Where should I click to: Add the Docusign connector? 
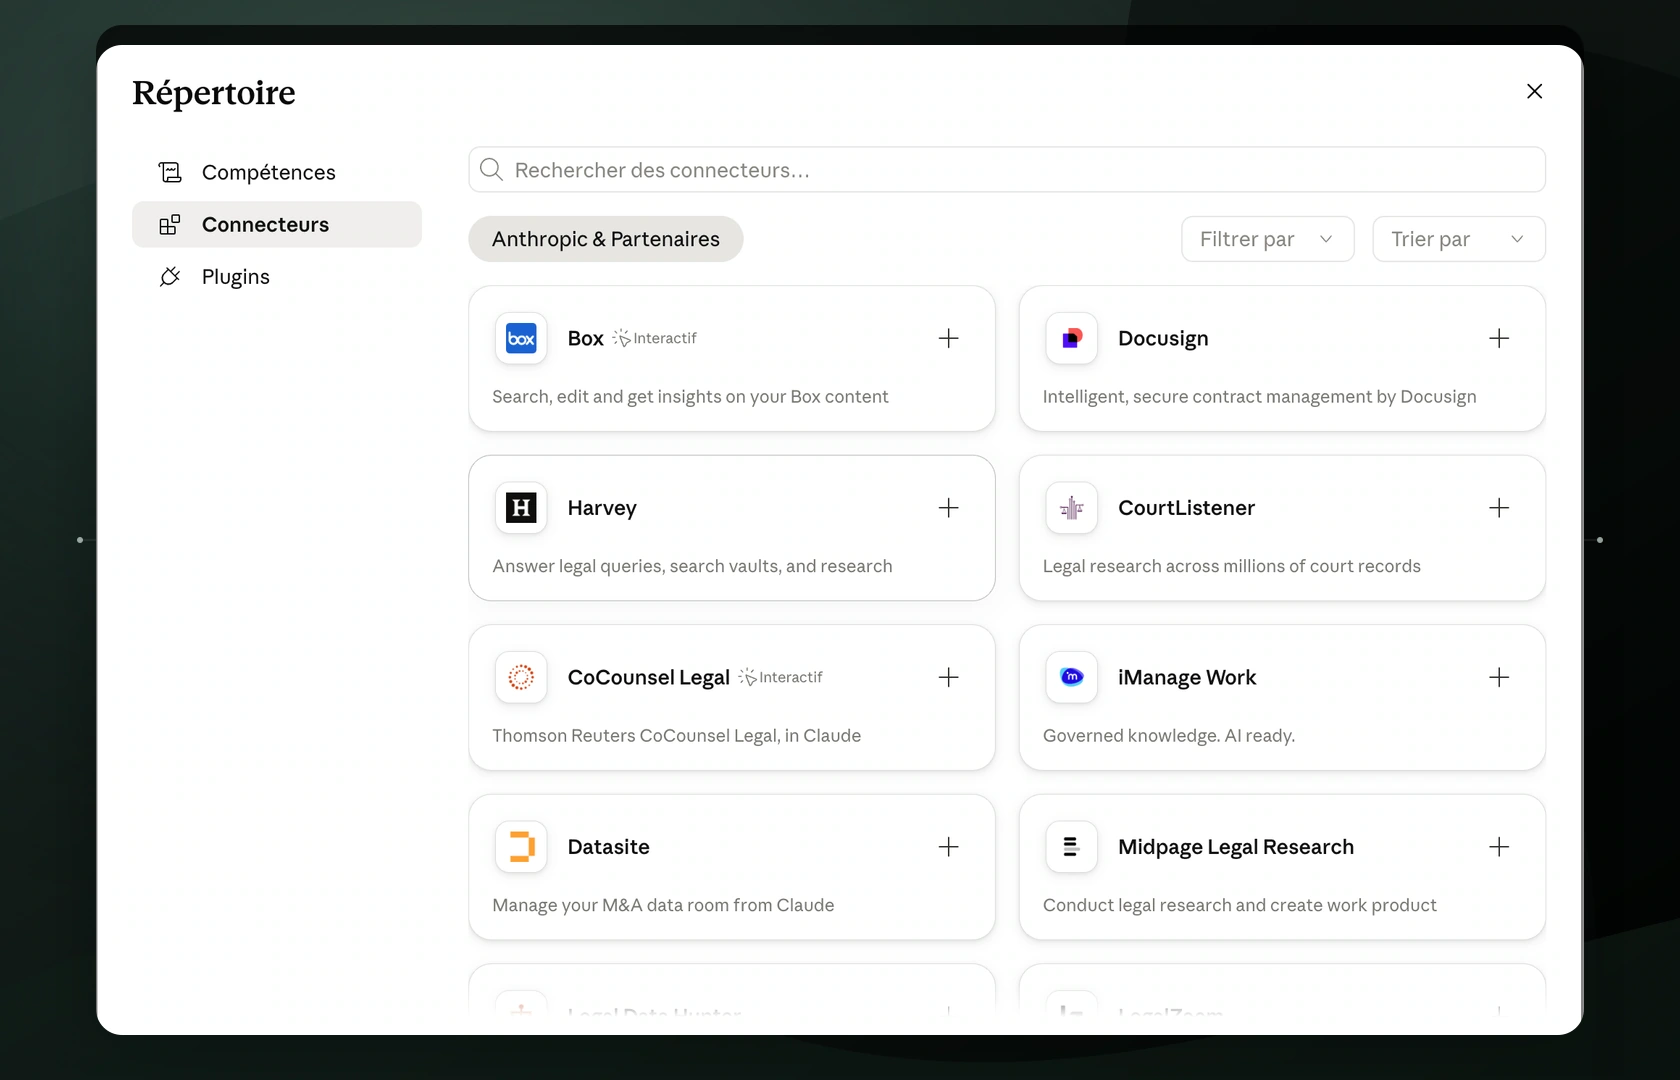click(1499, 338)
